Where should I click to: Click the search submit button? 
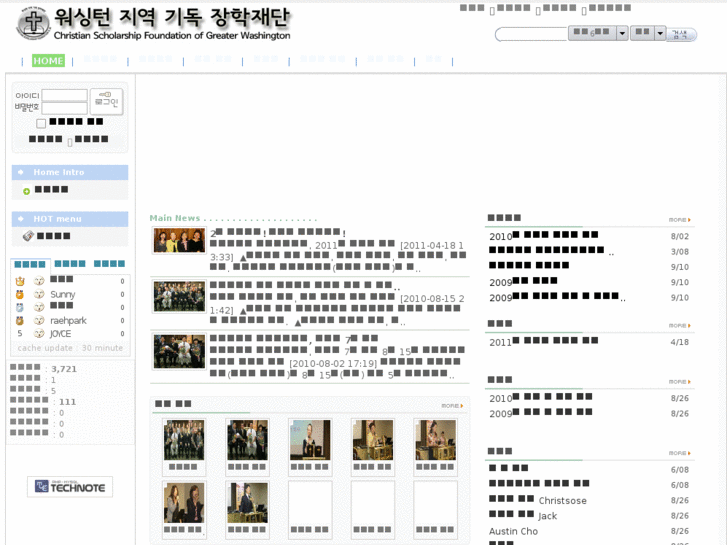681,34
